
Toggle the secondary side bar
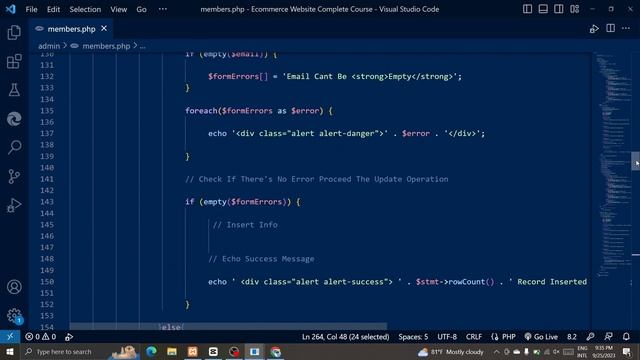(x=559, y=9)
